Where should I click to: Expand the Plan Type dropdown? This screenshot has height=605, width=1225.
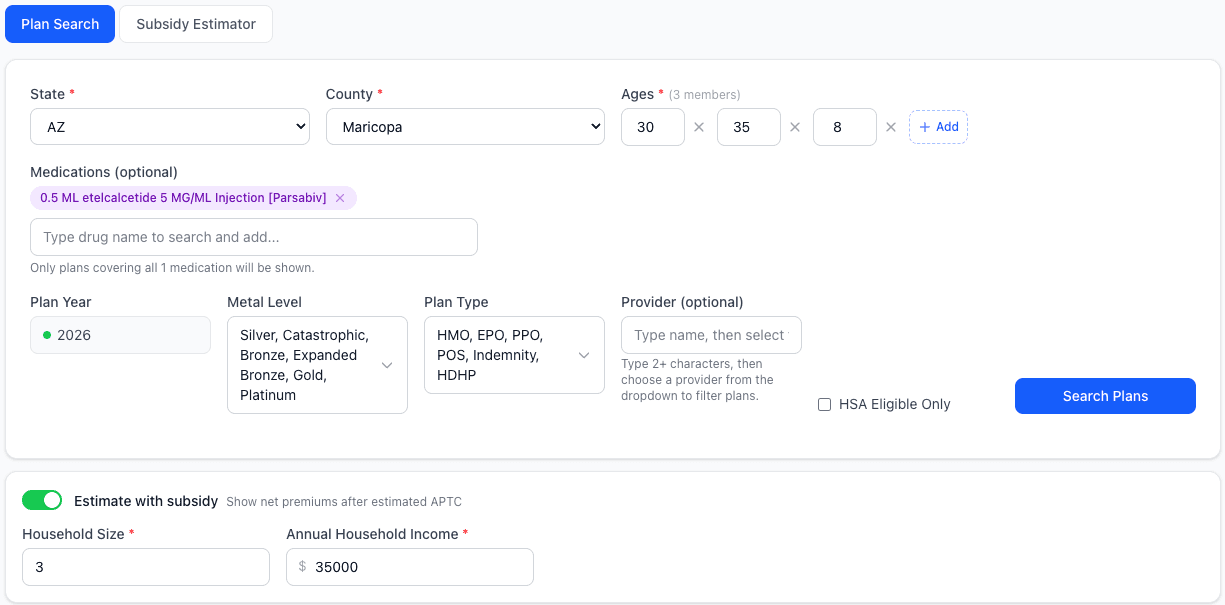pyautogui.click(x=583, y=355)
